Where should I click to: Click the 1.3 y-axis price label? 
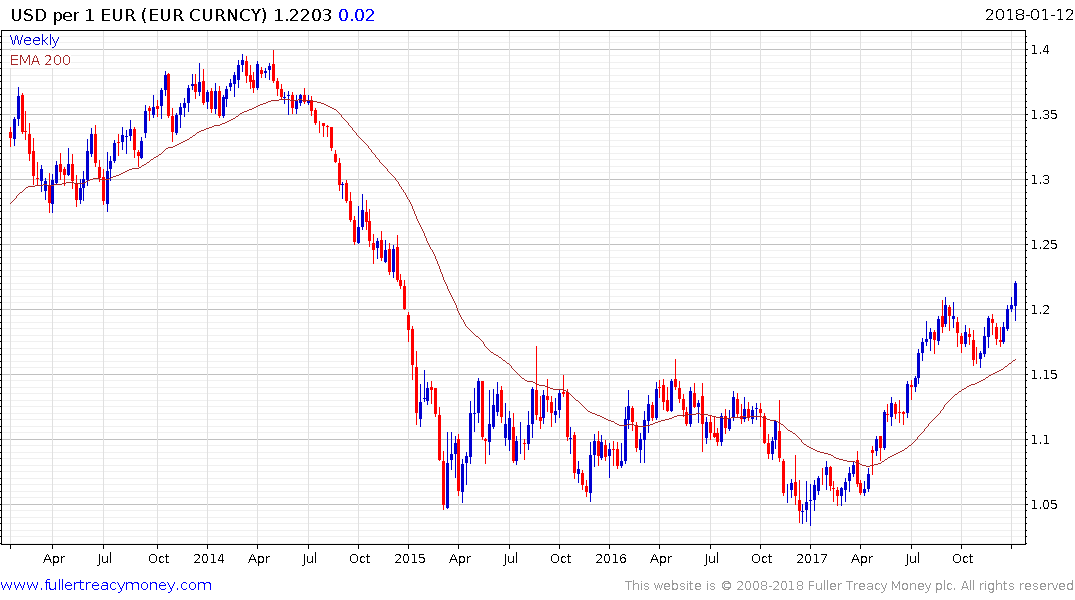[x=1040, y=180]
